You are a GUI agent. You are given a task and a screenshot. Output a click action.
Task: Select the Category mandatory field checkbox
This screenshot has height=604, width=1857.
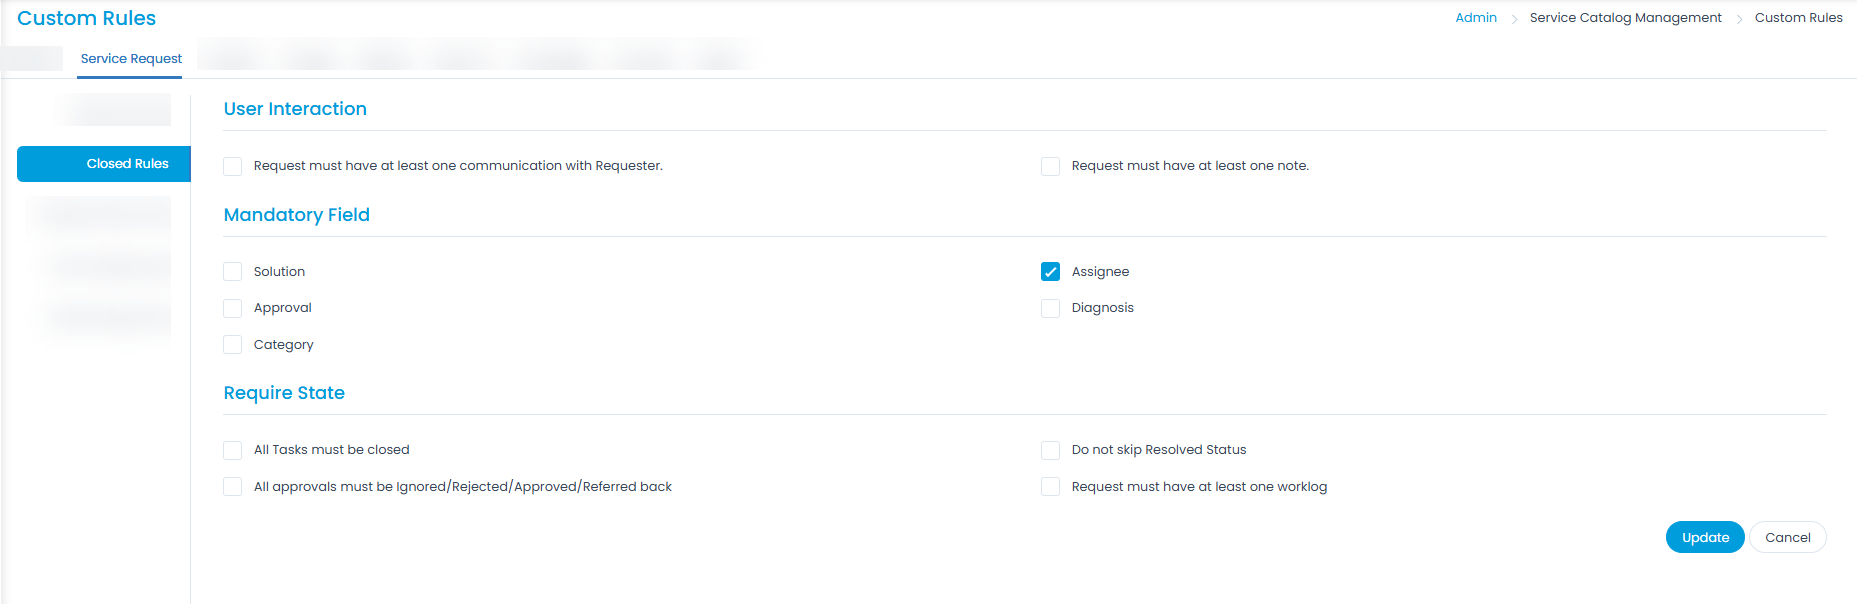click(x=233, y=345)
